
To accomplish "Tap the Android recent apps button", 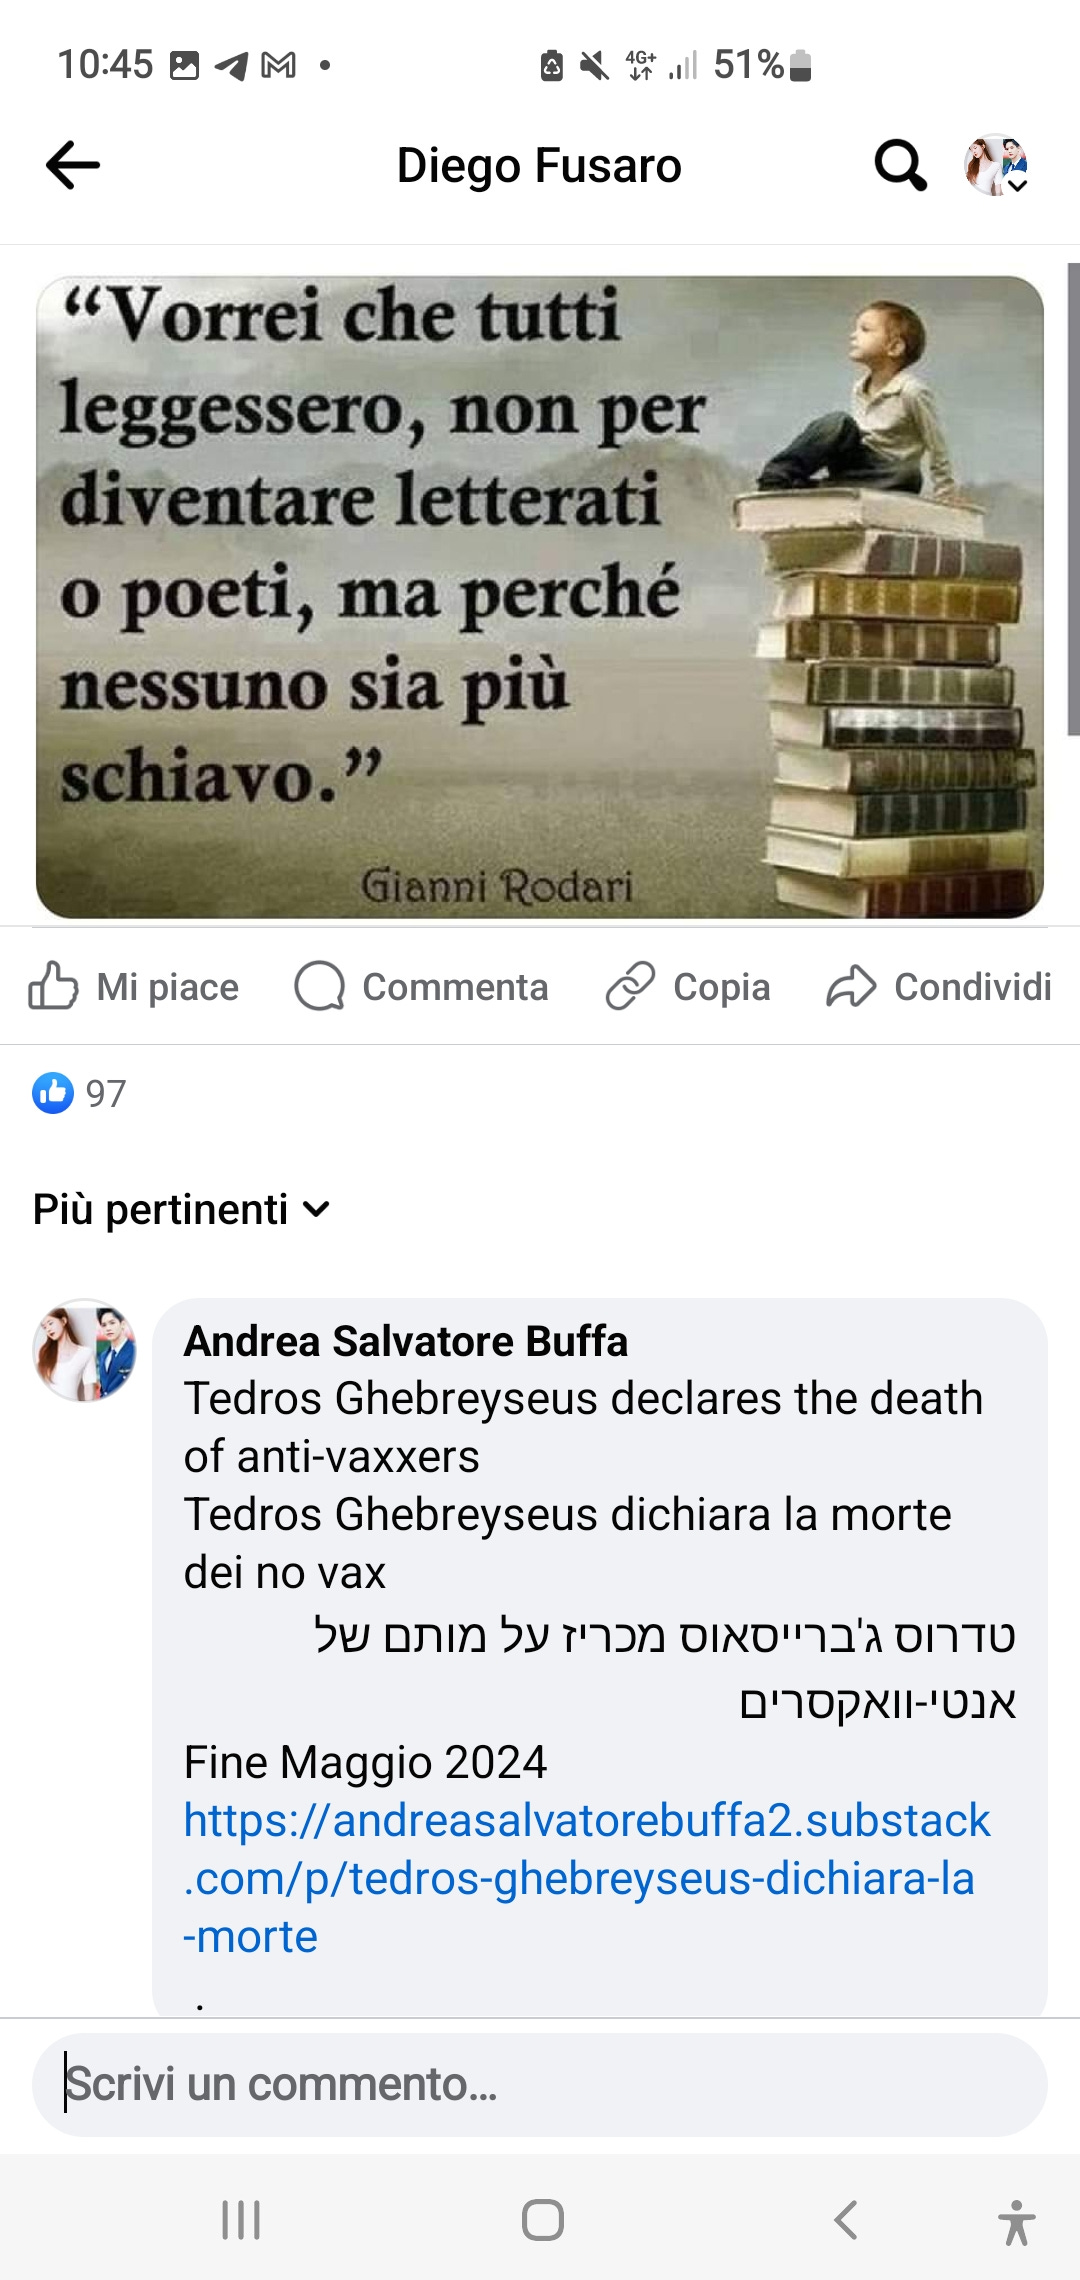I will (x=241, y=2220).
